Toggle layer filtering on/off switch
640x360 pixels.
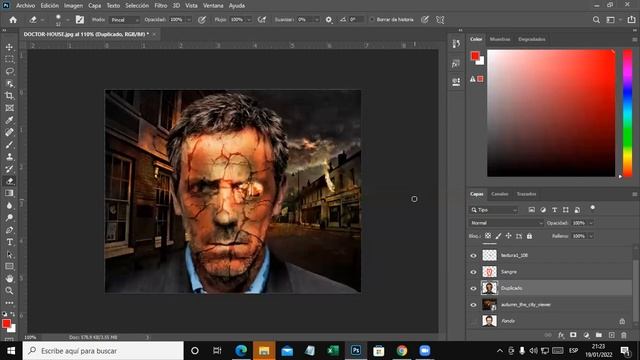593,209
